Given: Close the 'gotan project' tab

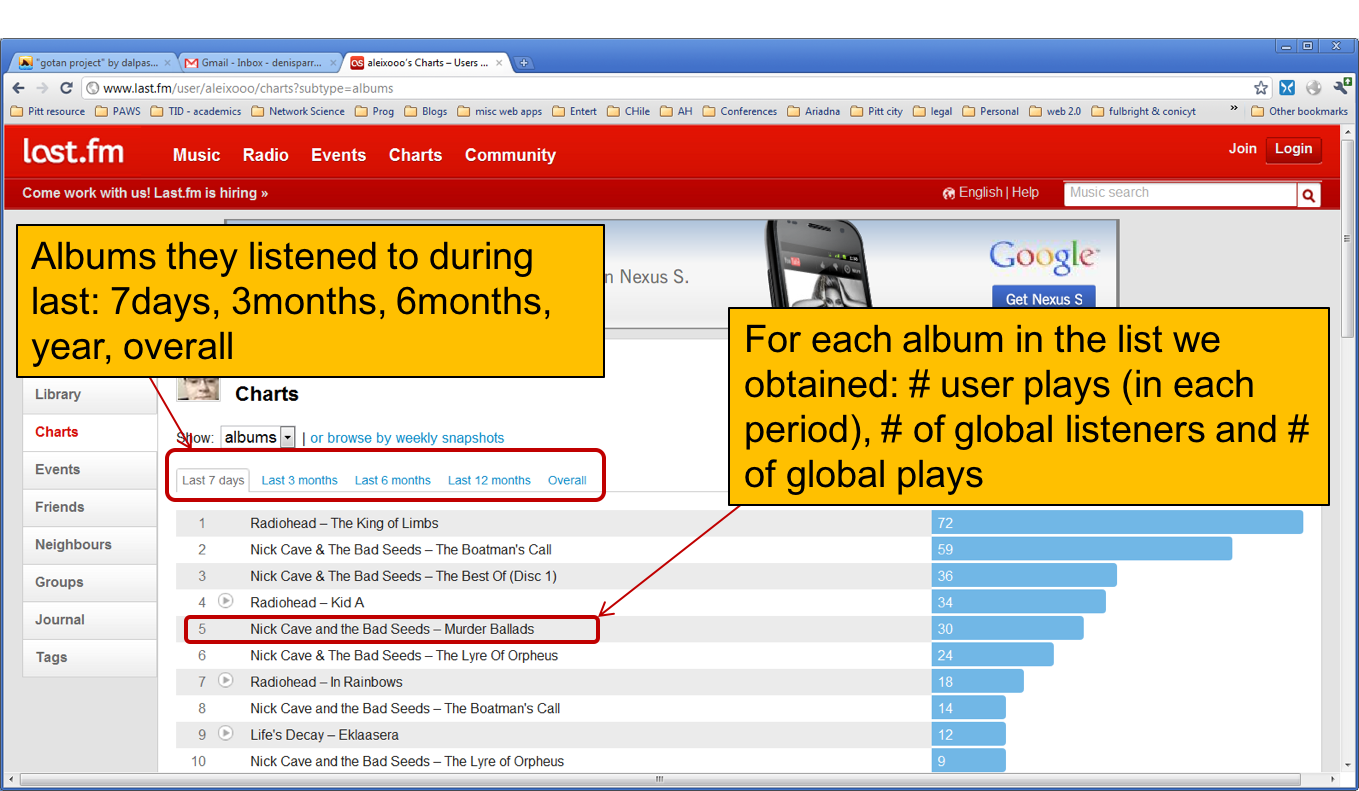Looking at the screenshot, I should pyautogui.click(x=168, y=63).
